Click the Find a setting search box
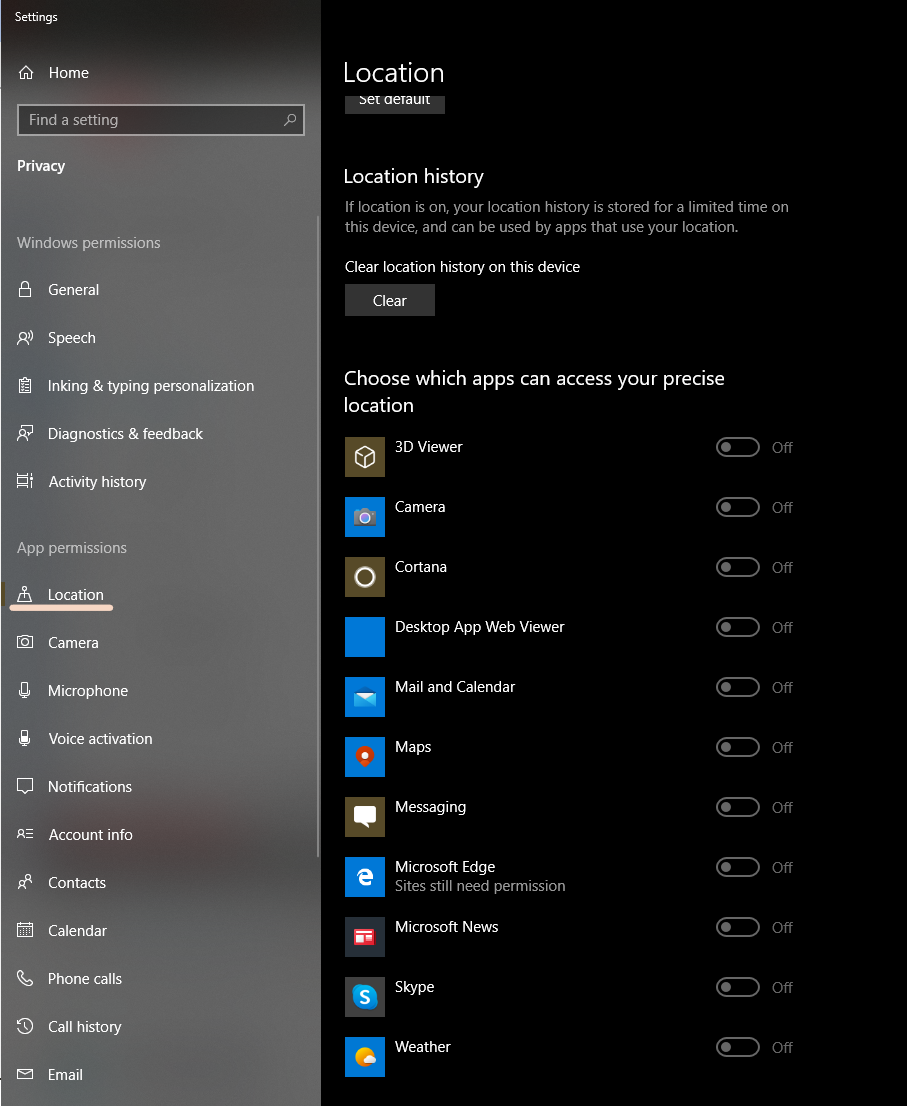This screenshot has height=1106, width=907. point(150,120)
